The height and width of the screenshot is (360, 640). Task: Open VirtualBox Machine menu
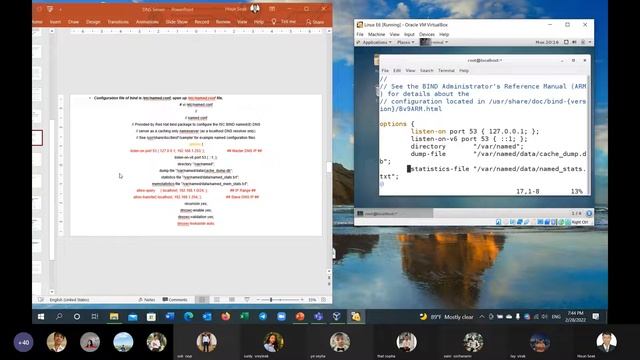pyautogui.click(x=376, y=34)
